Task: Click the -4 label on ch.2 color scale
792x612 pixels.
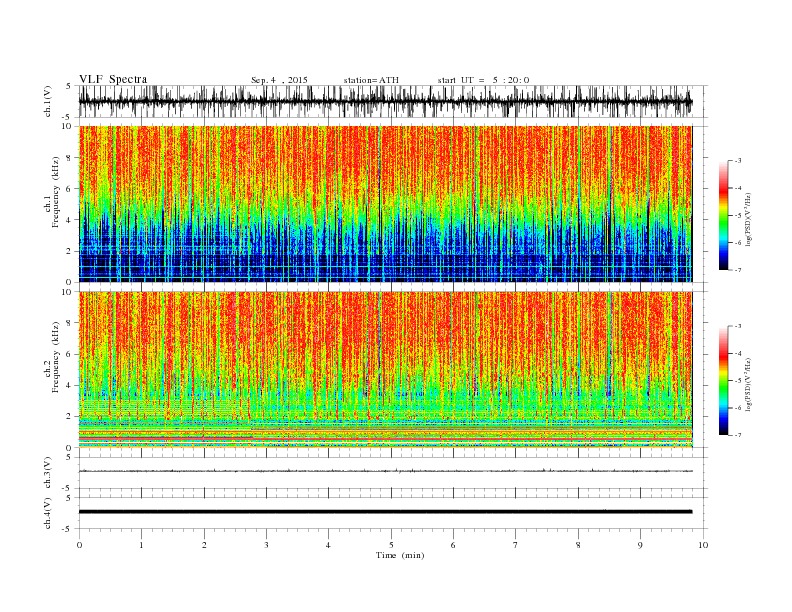Action: 738,353
